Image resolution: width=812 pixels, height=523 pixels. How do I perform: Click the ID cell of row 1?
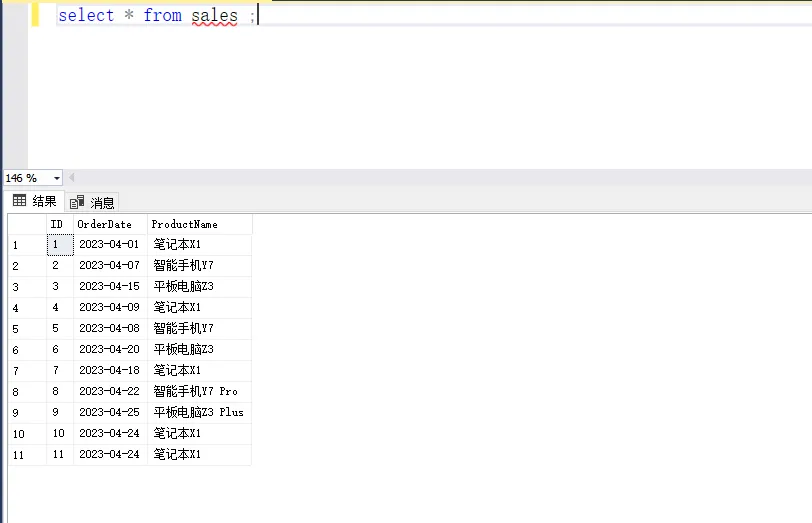[x=60, y=245]
